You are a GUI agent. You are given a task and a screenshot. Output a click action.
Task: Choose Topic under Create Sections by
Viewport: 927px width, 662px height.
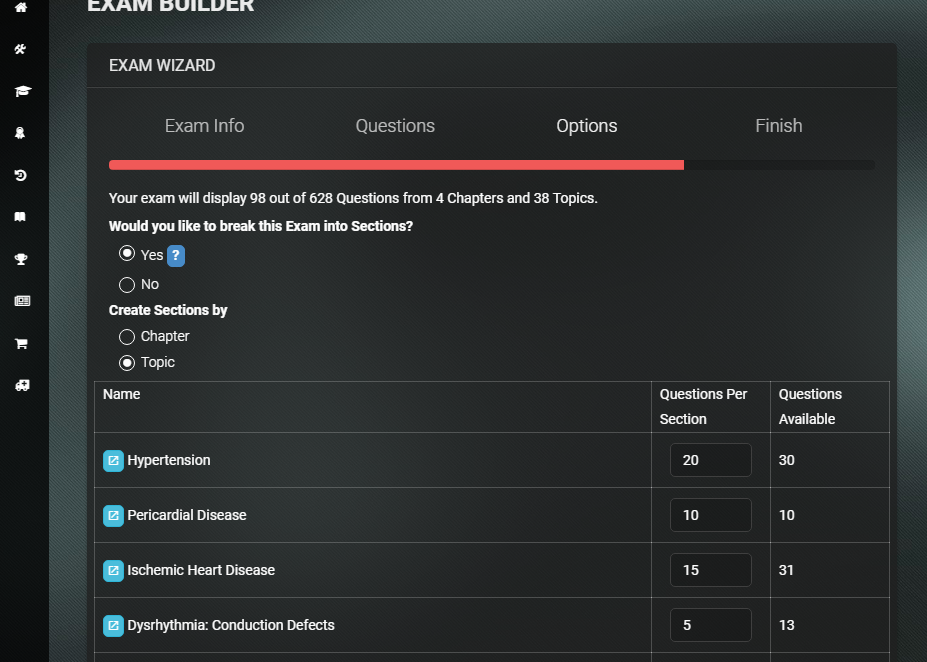point(127,363)
